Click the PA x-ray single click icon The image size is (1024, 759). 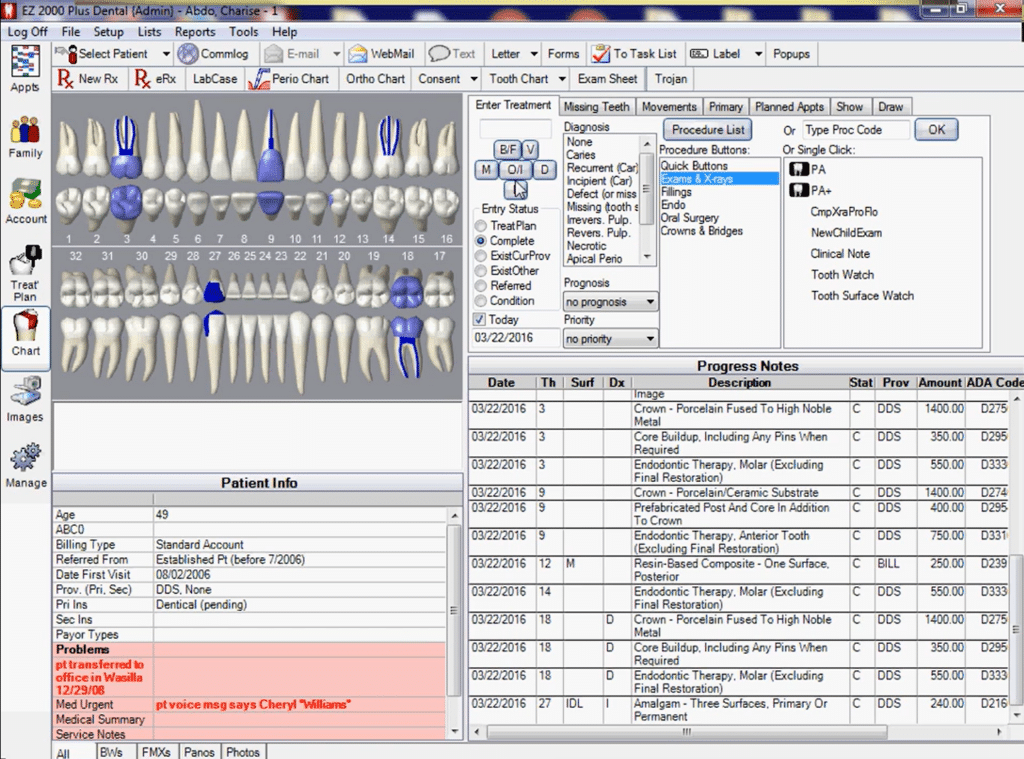(x=799, y=169)
